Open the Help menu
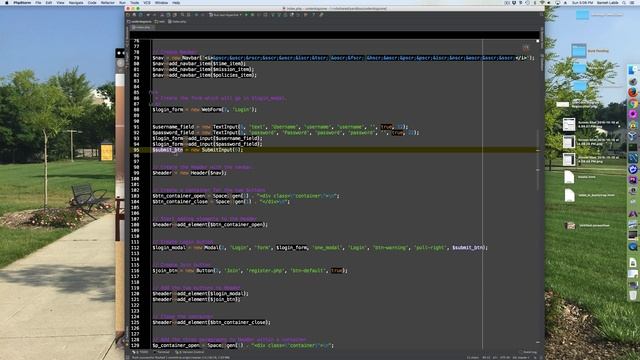 click(176, 2)
